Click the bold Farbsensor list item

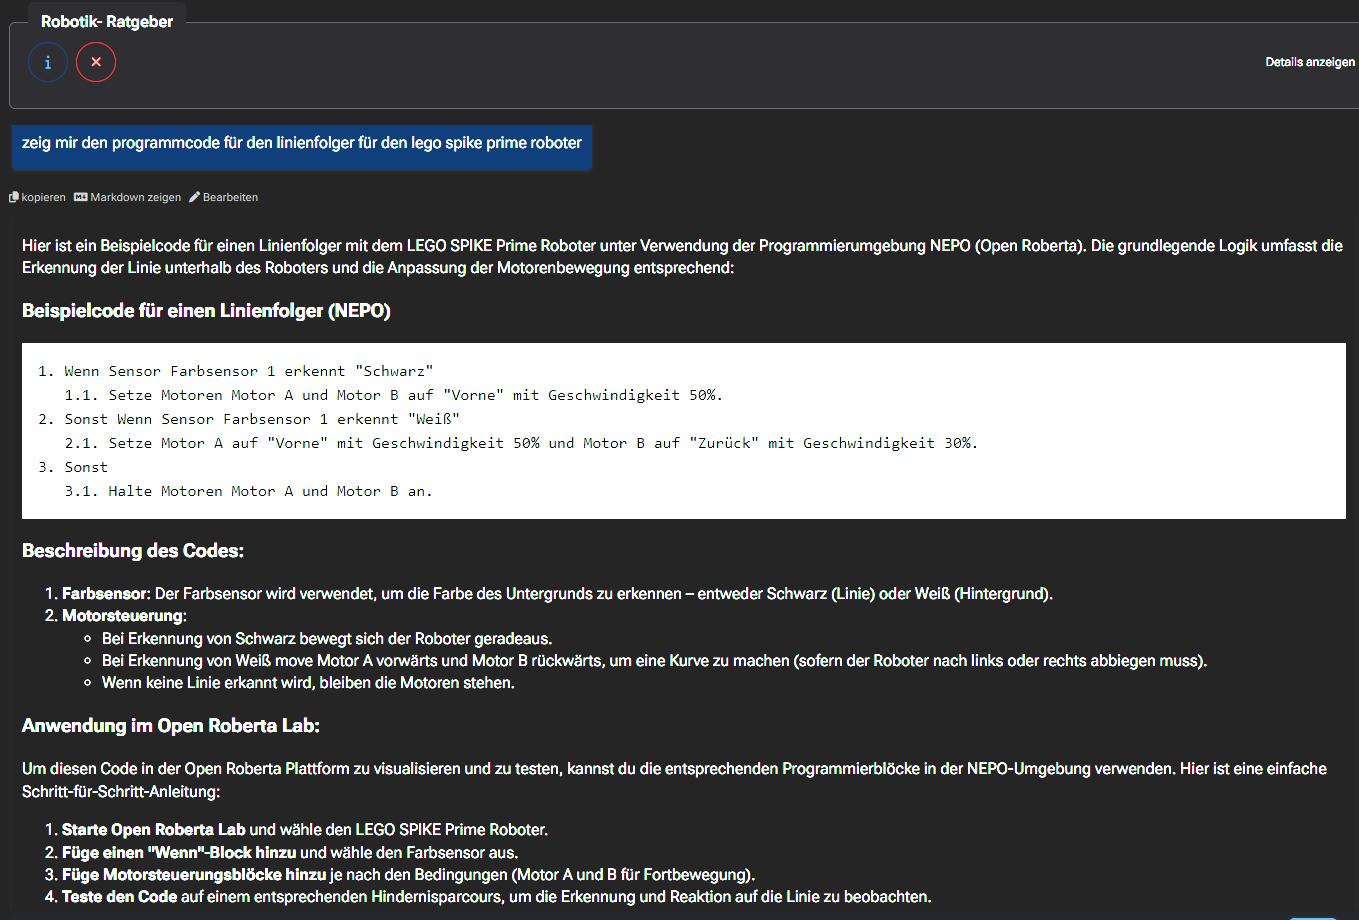pyautogui.click(x=105, y=594)
